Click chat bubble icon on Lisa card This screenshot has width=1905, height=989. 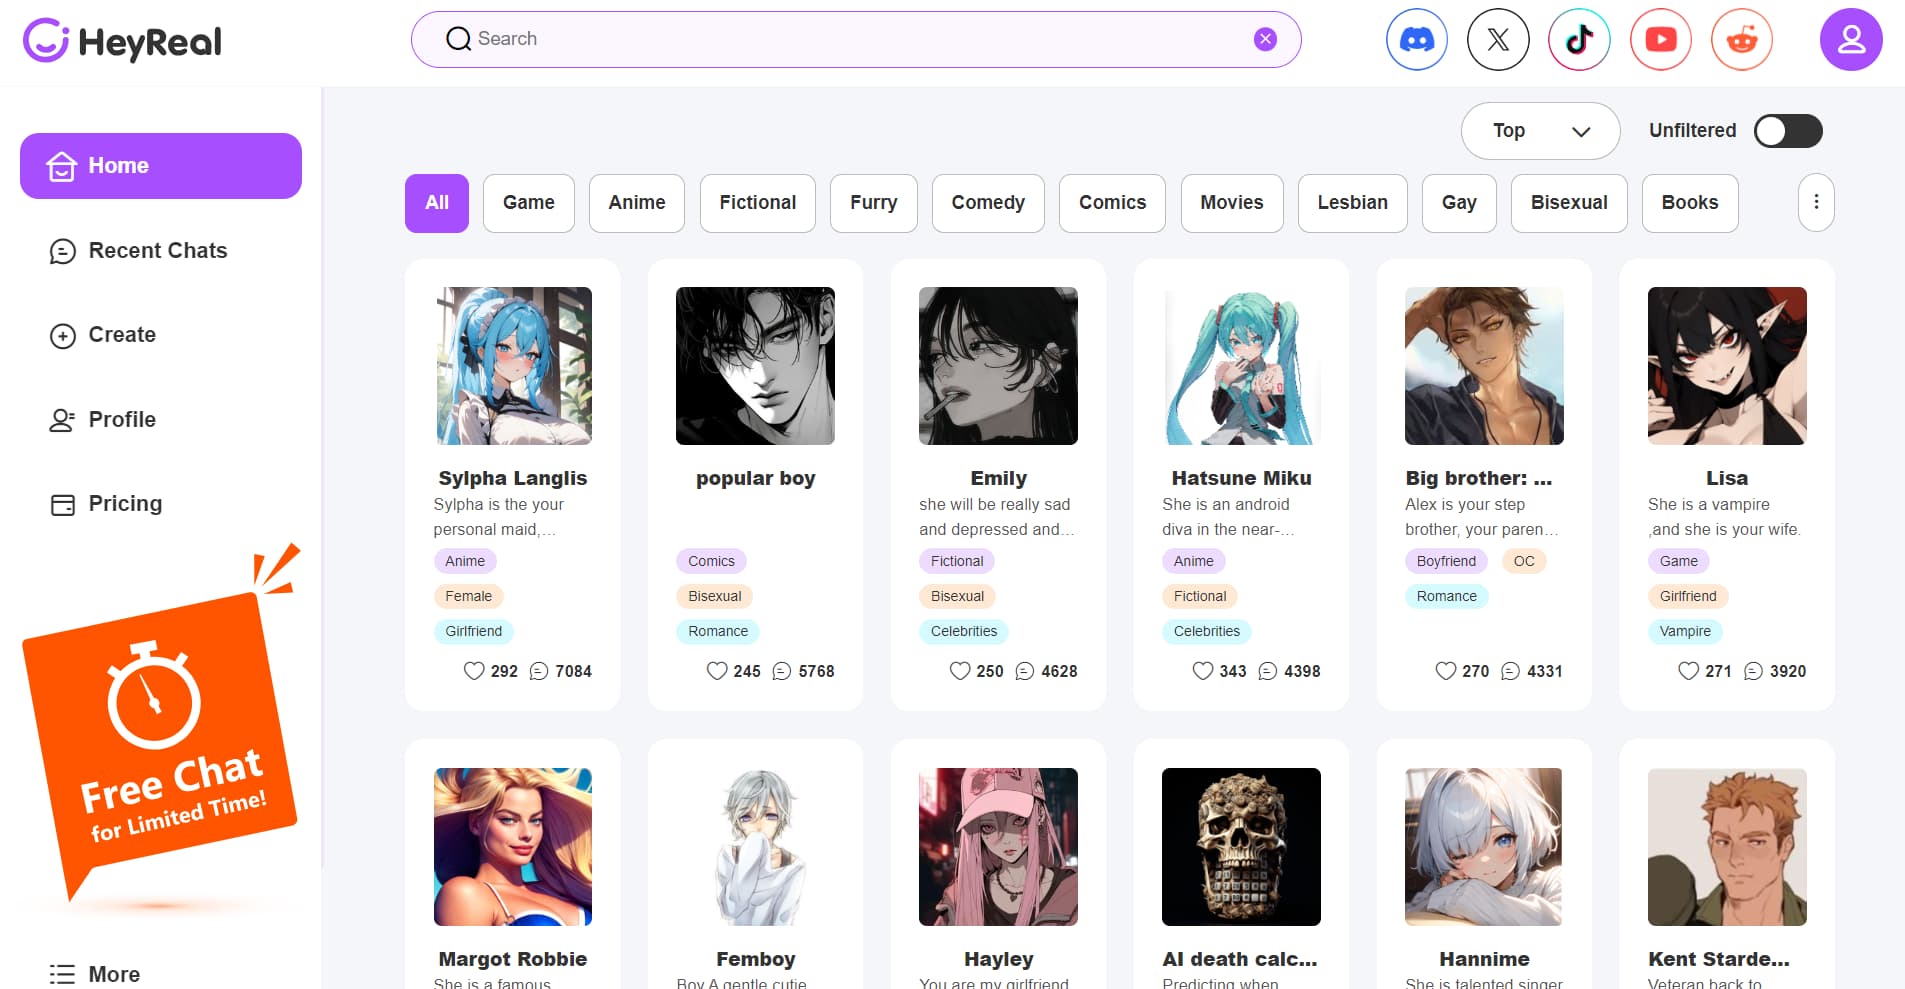point(1754,671)
